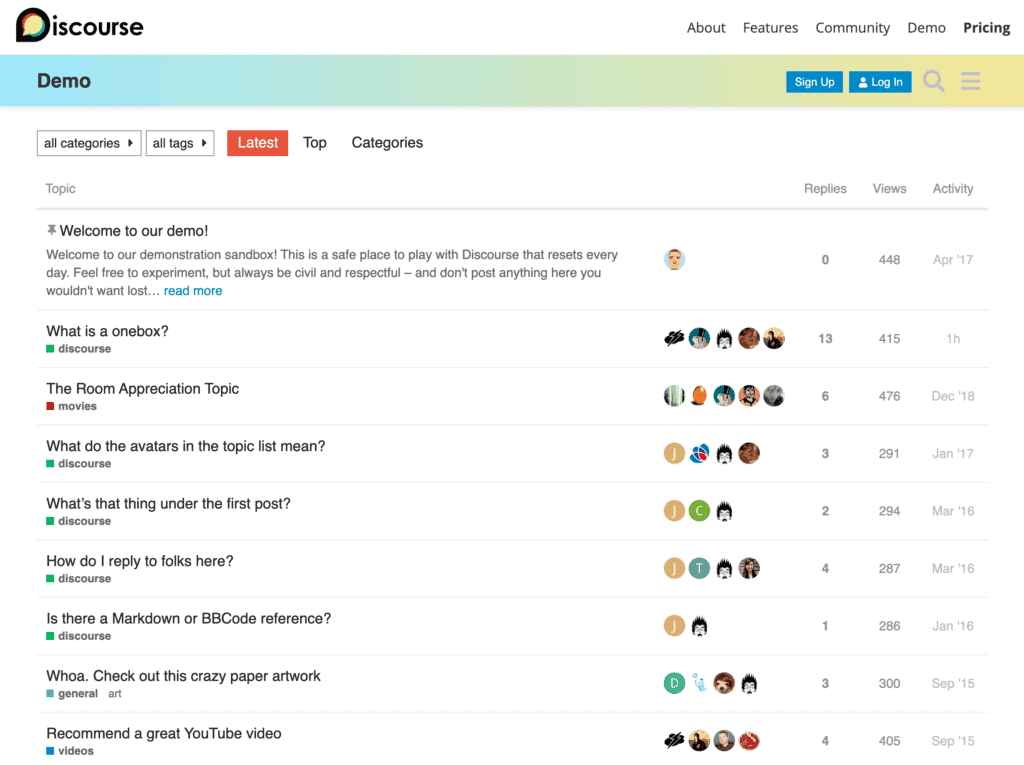Screen dimensions: 1024x765
Task: Click last avatar in What is a onebox row
Action: click(774, 338)
